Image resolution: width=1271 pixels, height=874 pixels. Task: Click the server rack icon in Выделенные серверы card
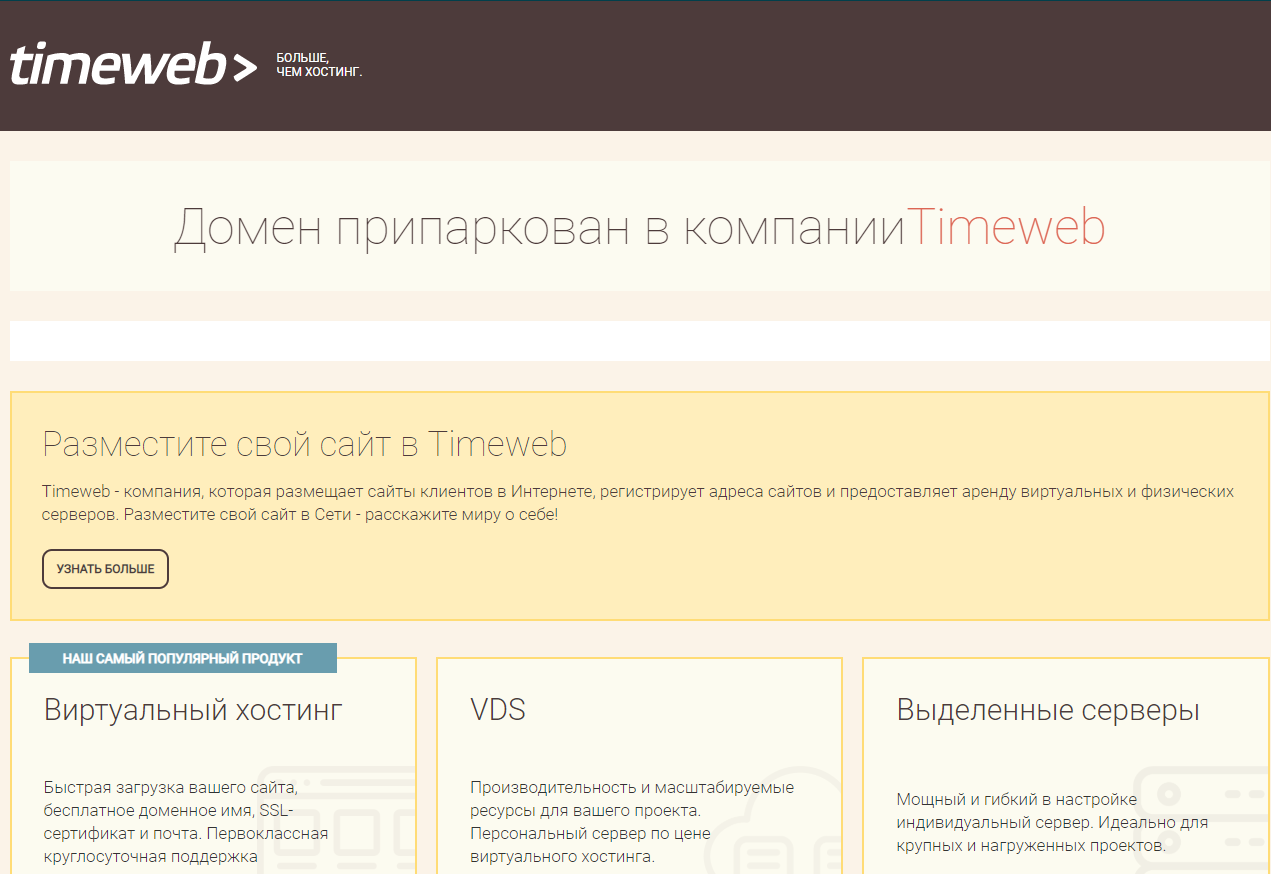1202,821
